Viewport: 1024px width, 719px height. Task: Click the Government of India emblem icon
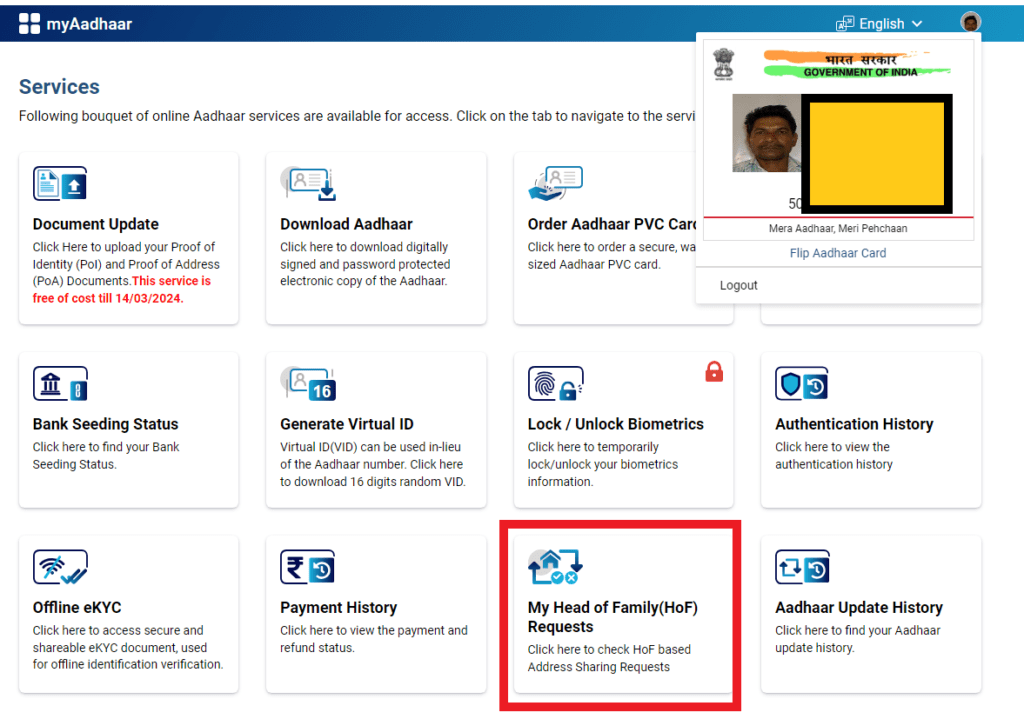[724, 64]
